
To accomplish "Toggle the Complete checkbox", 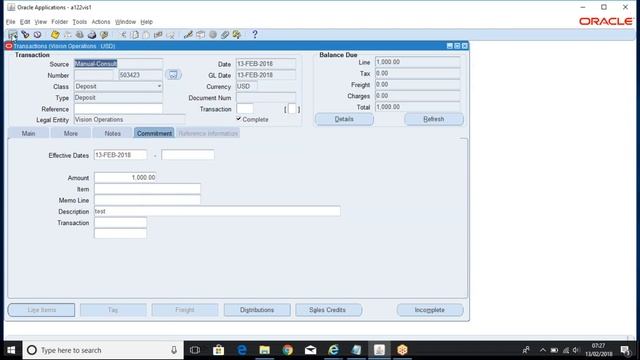I will tap(239, 119).
